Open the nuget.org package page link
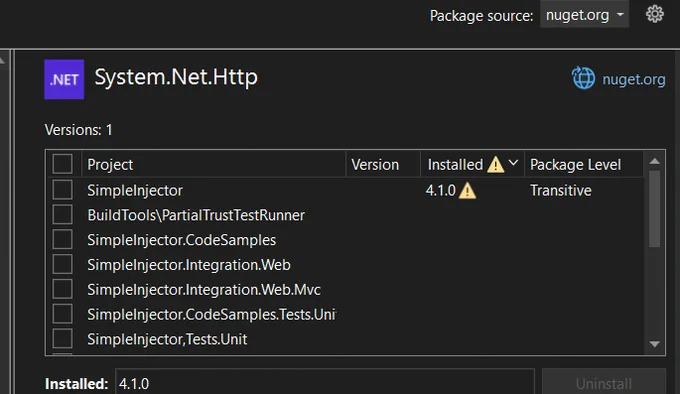Viewport: 680px width, 394px height. point(634,79)
